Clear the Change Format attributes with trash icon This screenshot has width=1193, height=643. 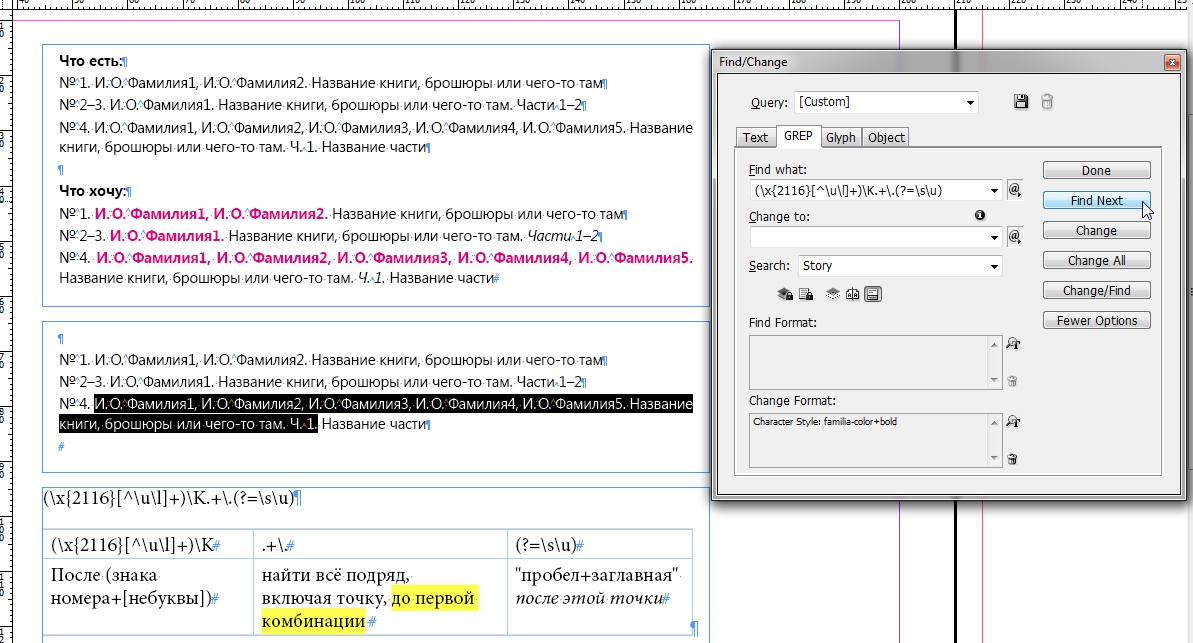(1013, 459)
